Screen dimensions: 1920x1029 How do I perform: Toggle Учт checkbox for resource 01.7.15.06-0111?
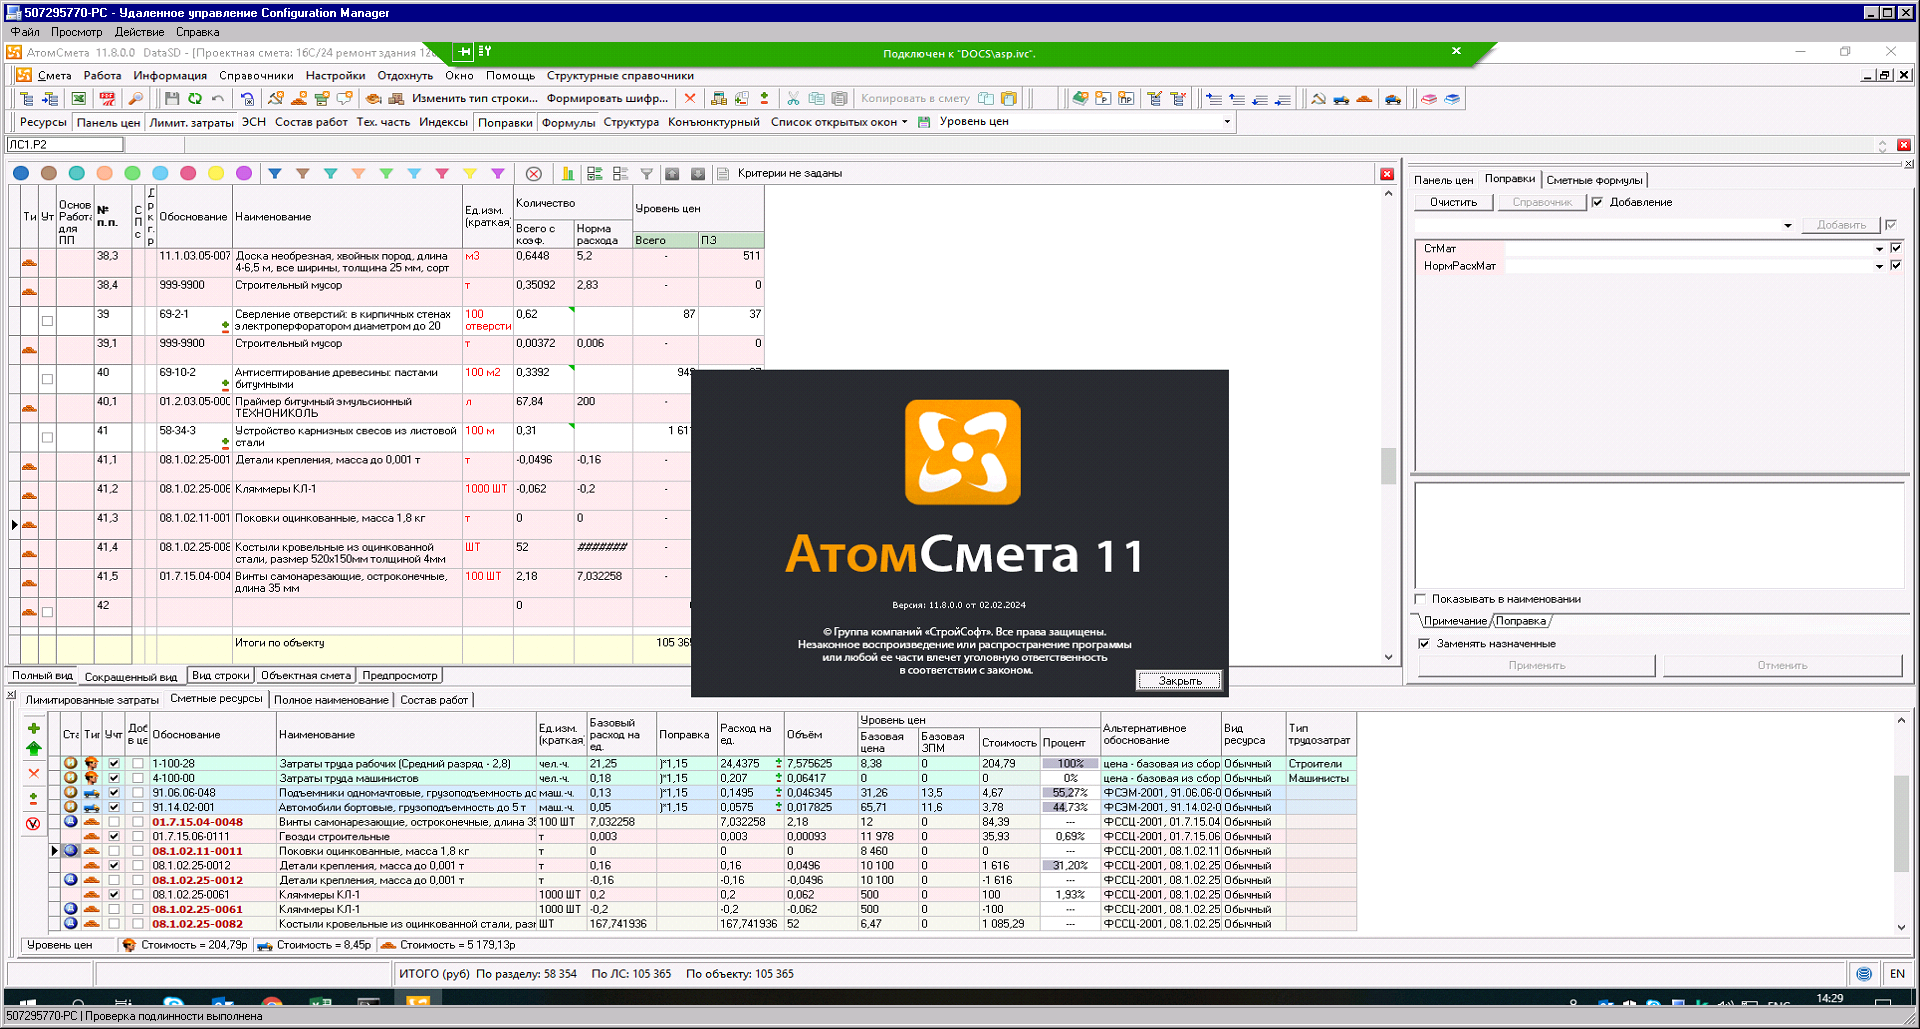click(x=114, y=837)
